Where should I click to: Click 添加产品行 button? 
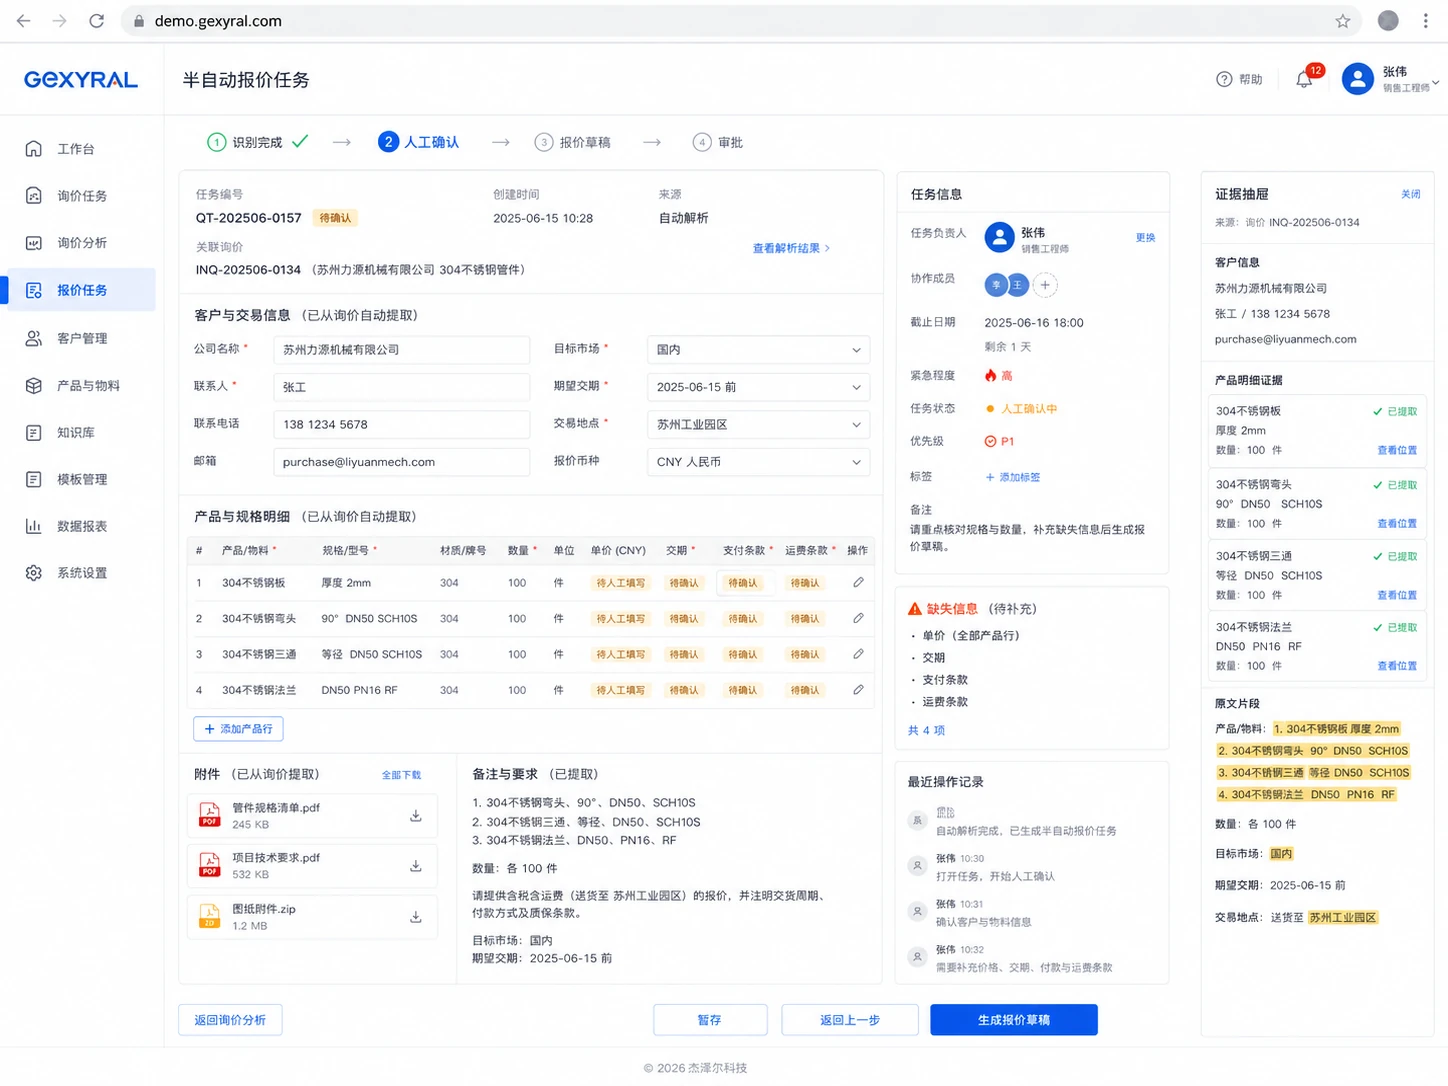(x=238, y=729)
